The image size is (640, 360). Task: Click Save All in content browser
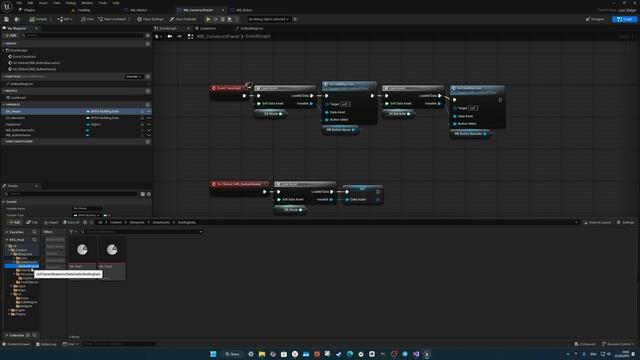click(71, 222)
